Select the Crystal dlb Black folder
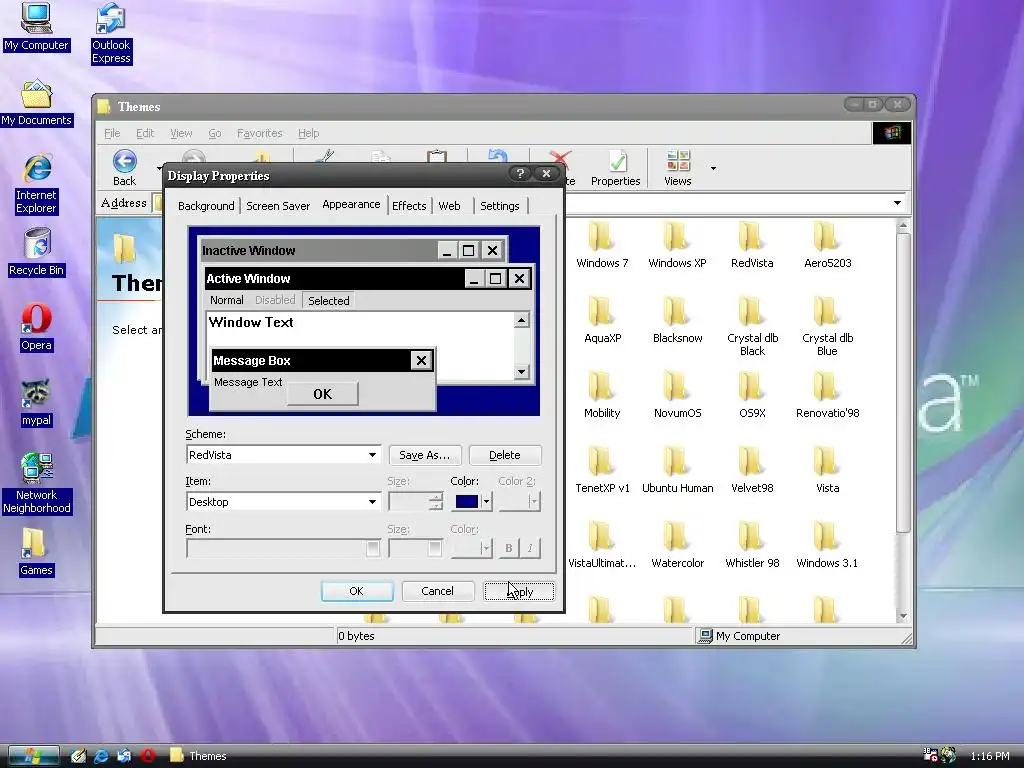The image size is (1024, 768). [x=752, y=326]
